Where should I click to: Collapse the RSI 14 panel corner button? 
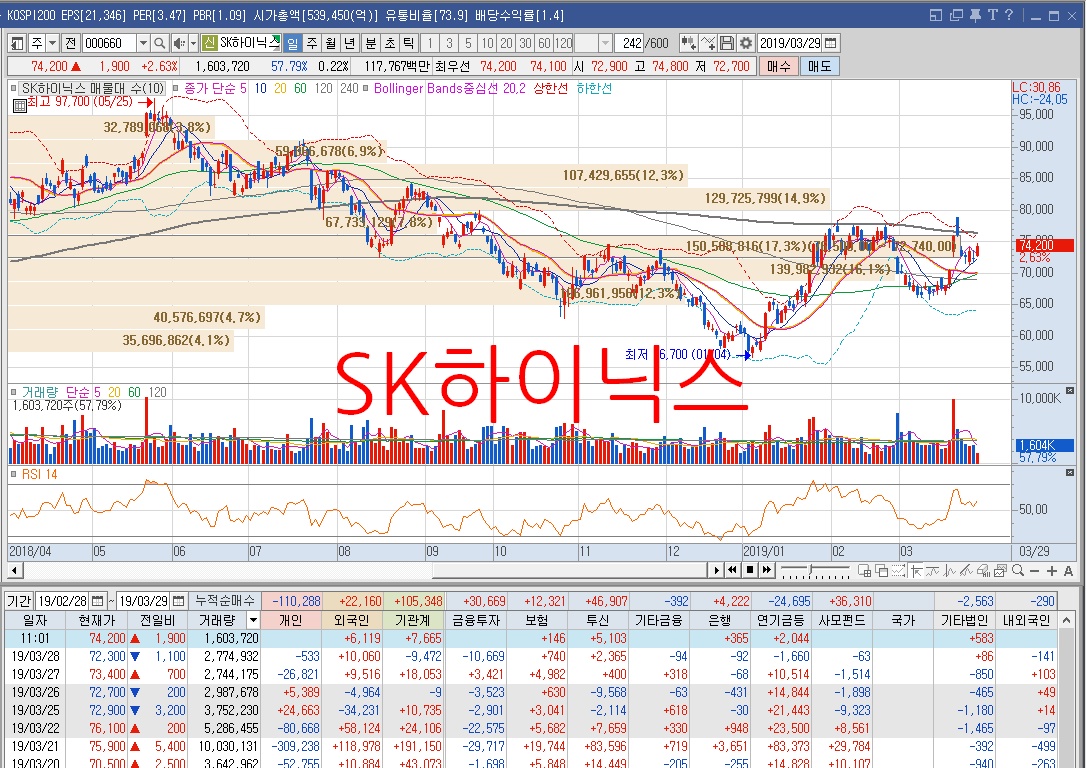[1070, 472]
